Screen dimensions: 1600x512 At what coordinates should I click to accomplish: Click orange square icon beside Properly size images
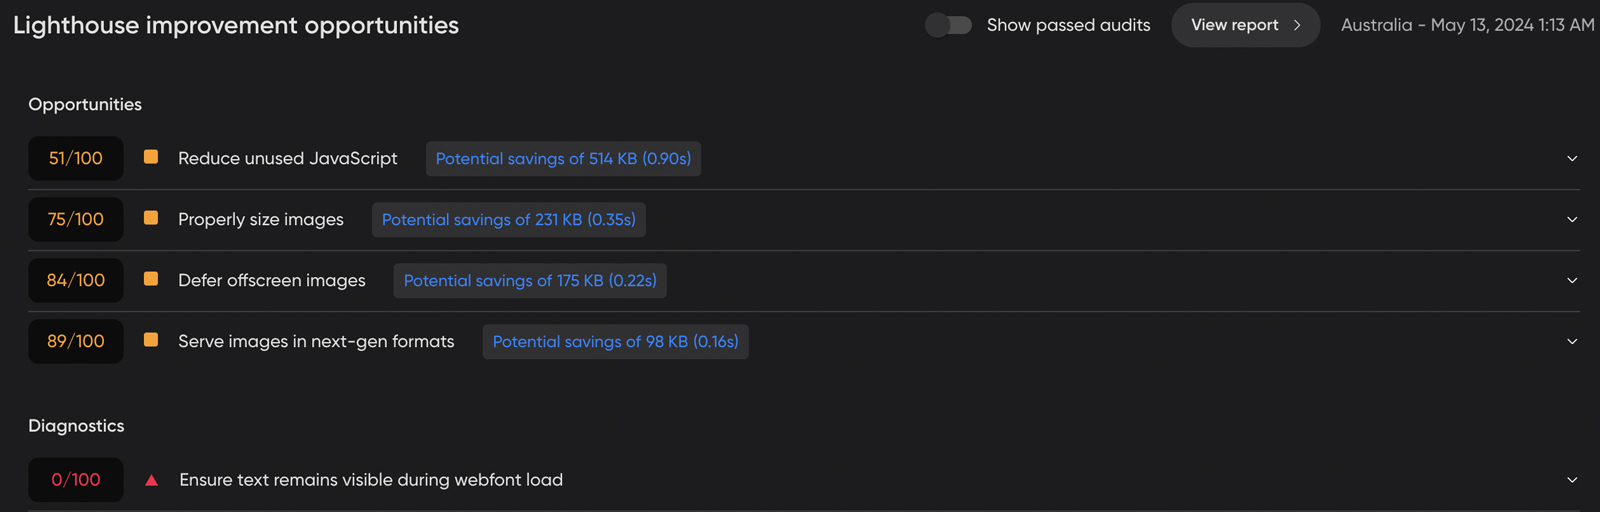(151, 218)
